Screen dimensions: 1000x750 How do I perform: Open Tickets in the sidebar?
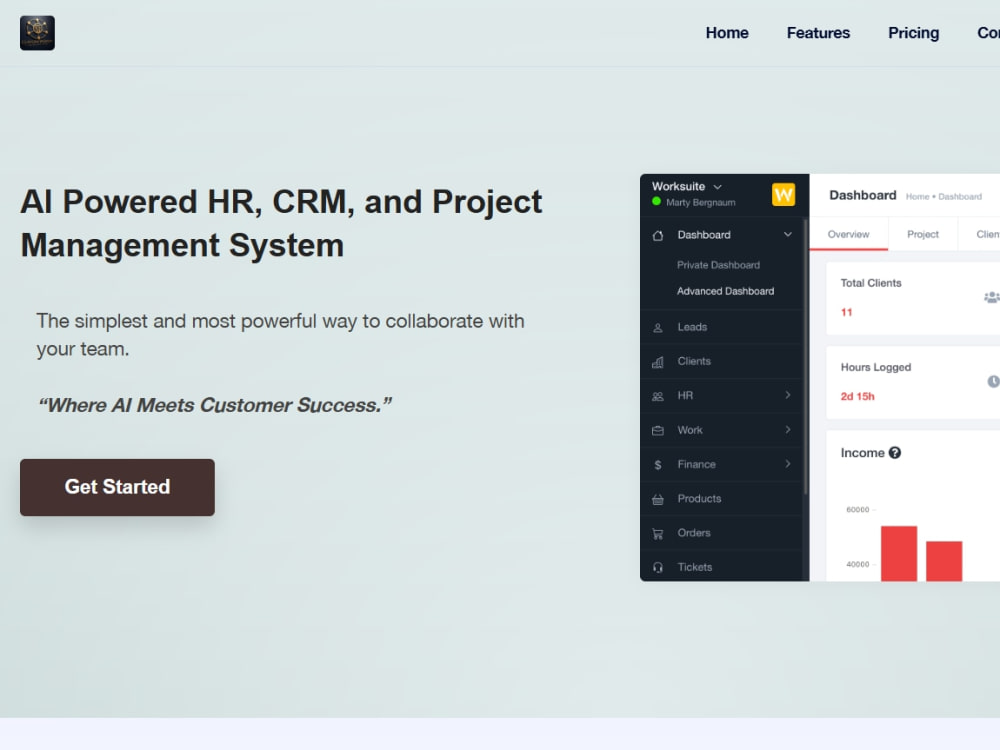click(695, 567)
